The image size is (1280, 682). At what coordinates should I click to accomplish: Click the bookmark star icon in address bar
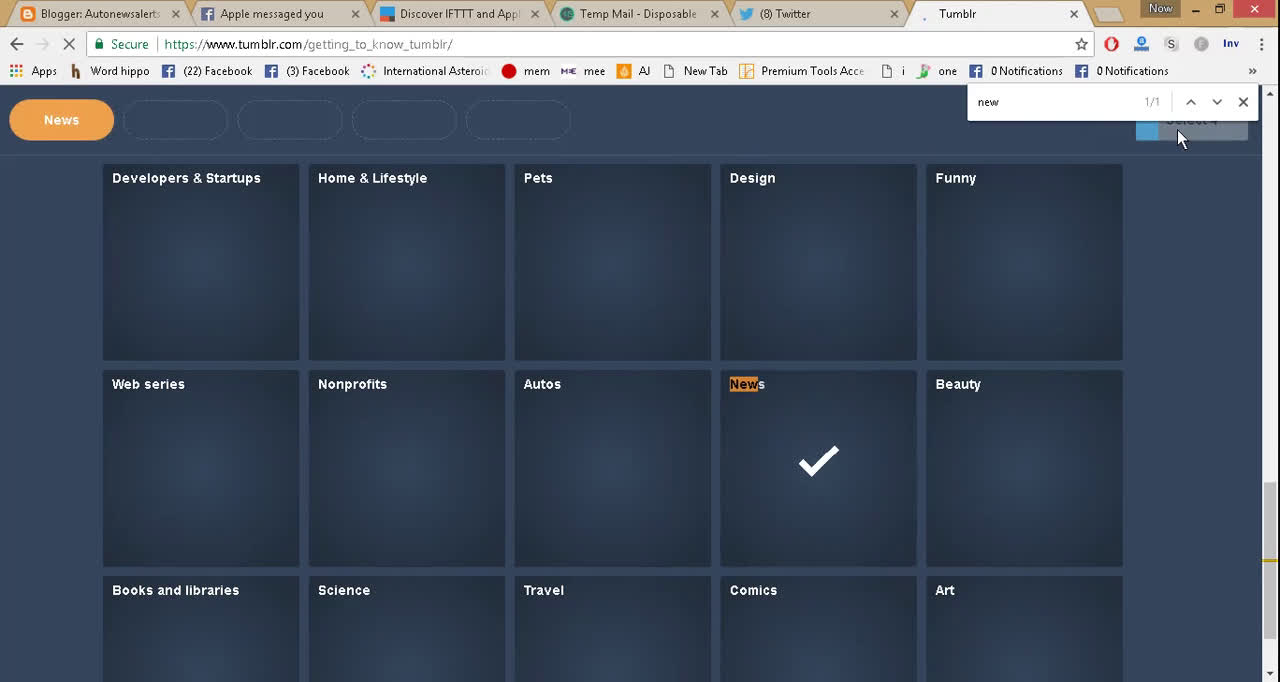pyautogui.click(x=1081, y=44)
